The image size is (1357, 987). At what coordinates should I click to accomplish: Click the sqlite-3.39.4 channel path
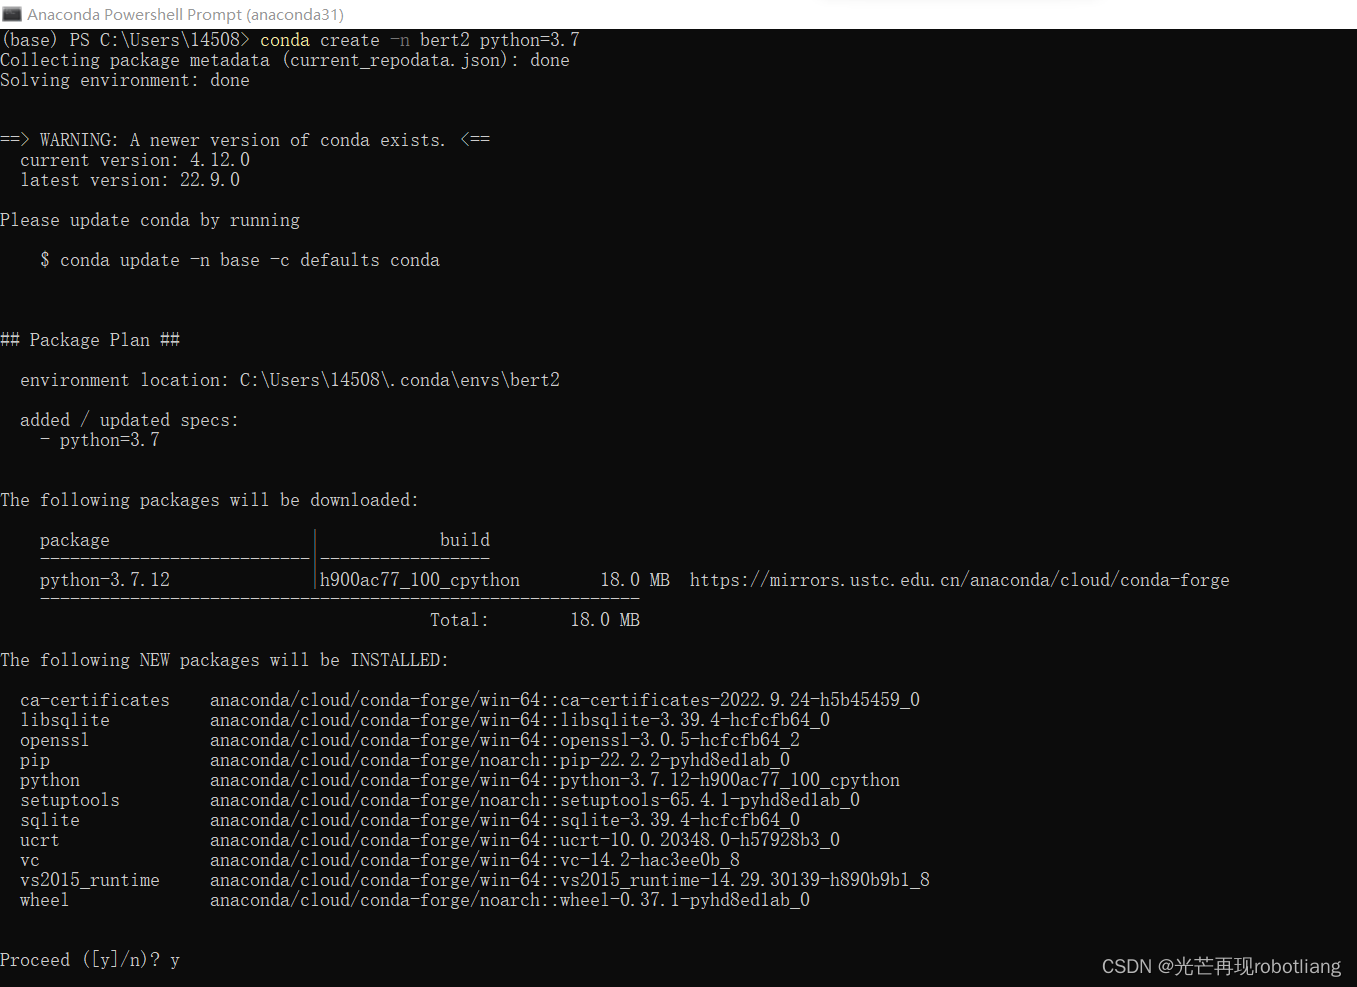(x=505, y=820)
